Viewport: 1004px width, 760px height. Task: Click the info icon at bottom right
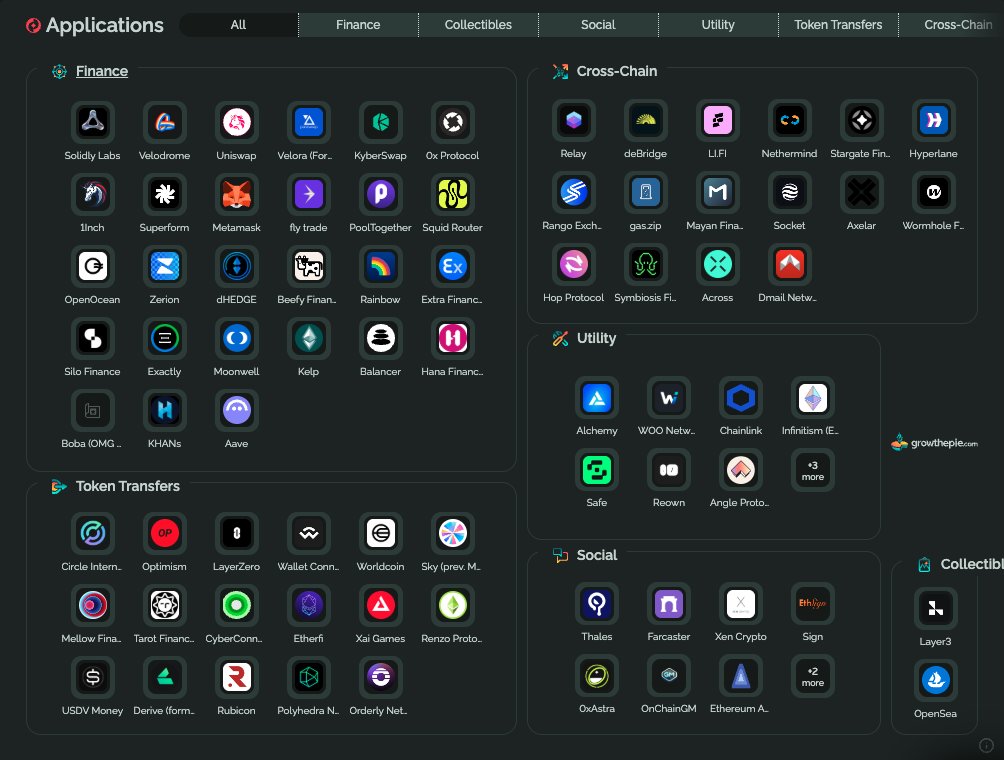pyautogui.click(x=986, y=745)
